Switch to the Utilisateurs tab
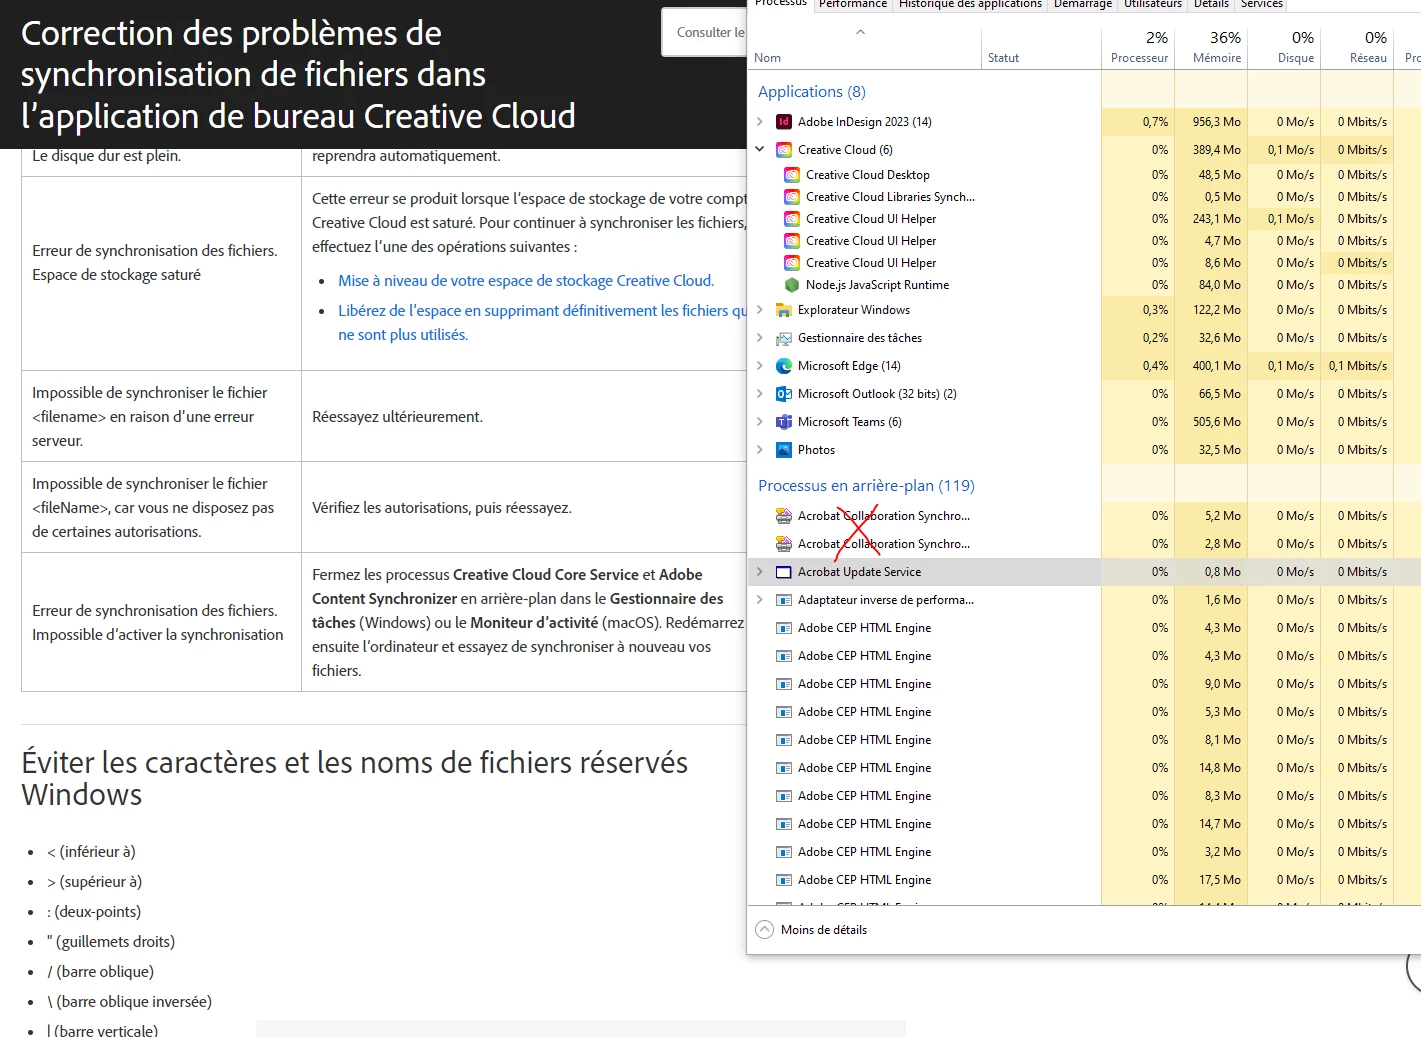The height and width of the screenshot is (1037, 1421). (1152, 5)
